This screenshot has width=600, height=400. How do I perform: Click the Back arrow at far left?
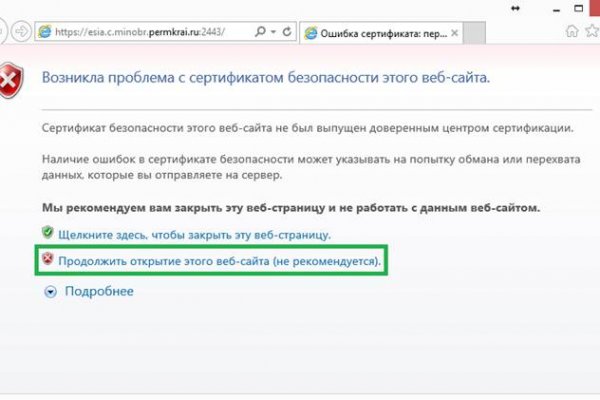pos(4,31)
